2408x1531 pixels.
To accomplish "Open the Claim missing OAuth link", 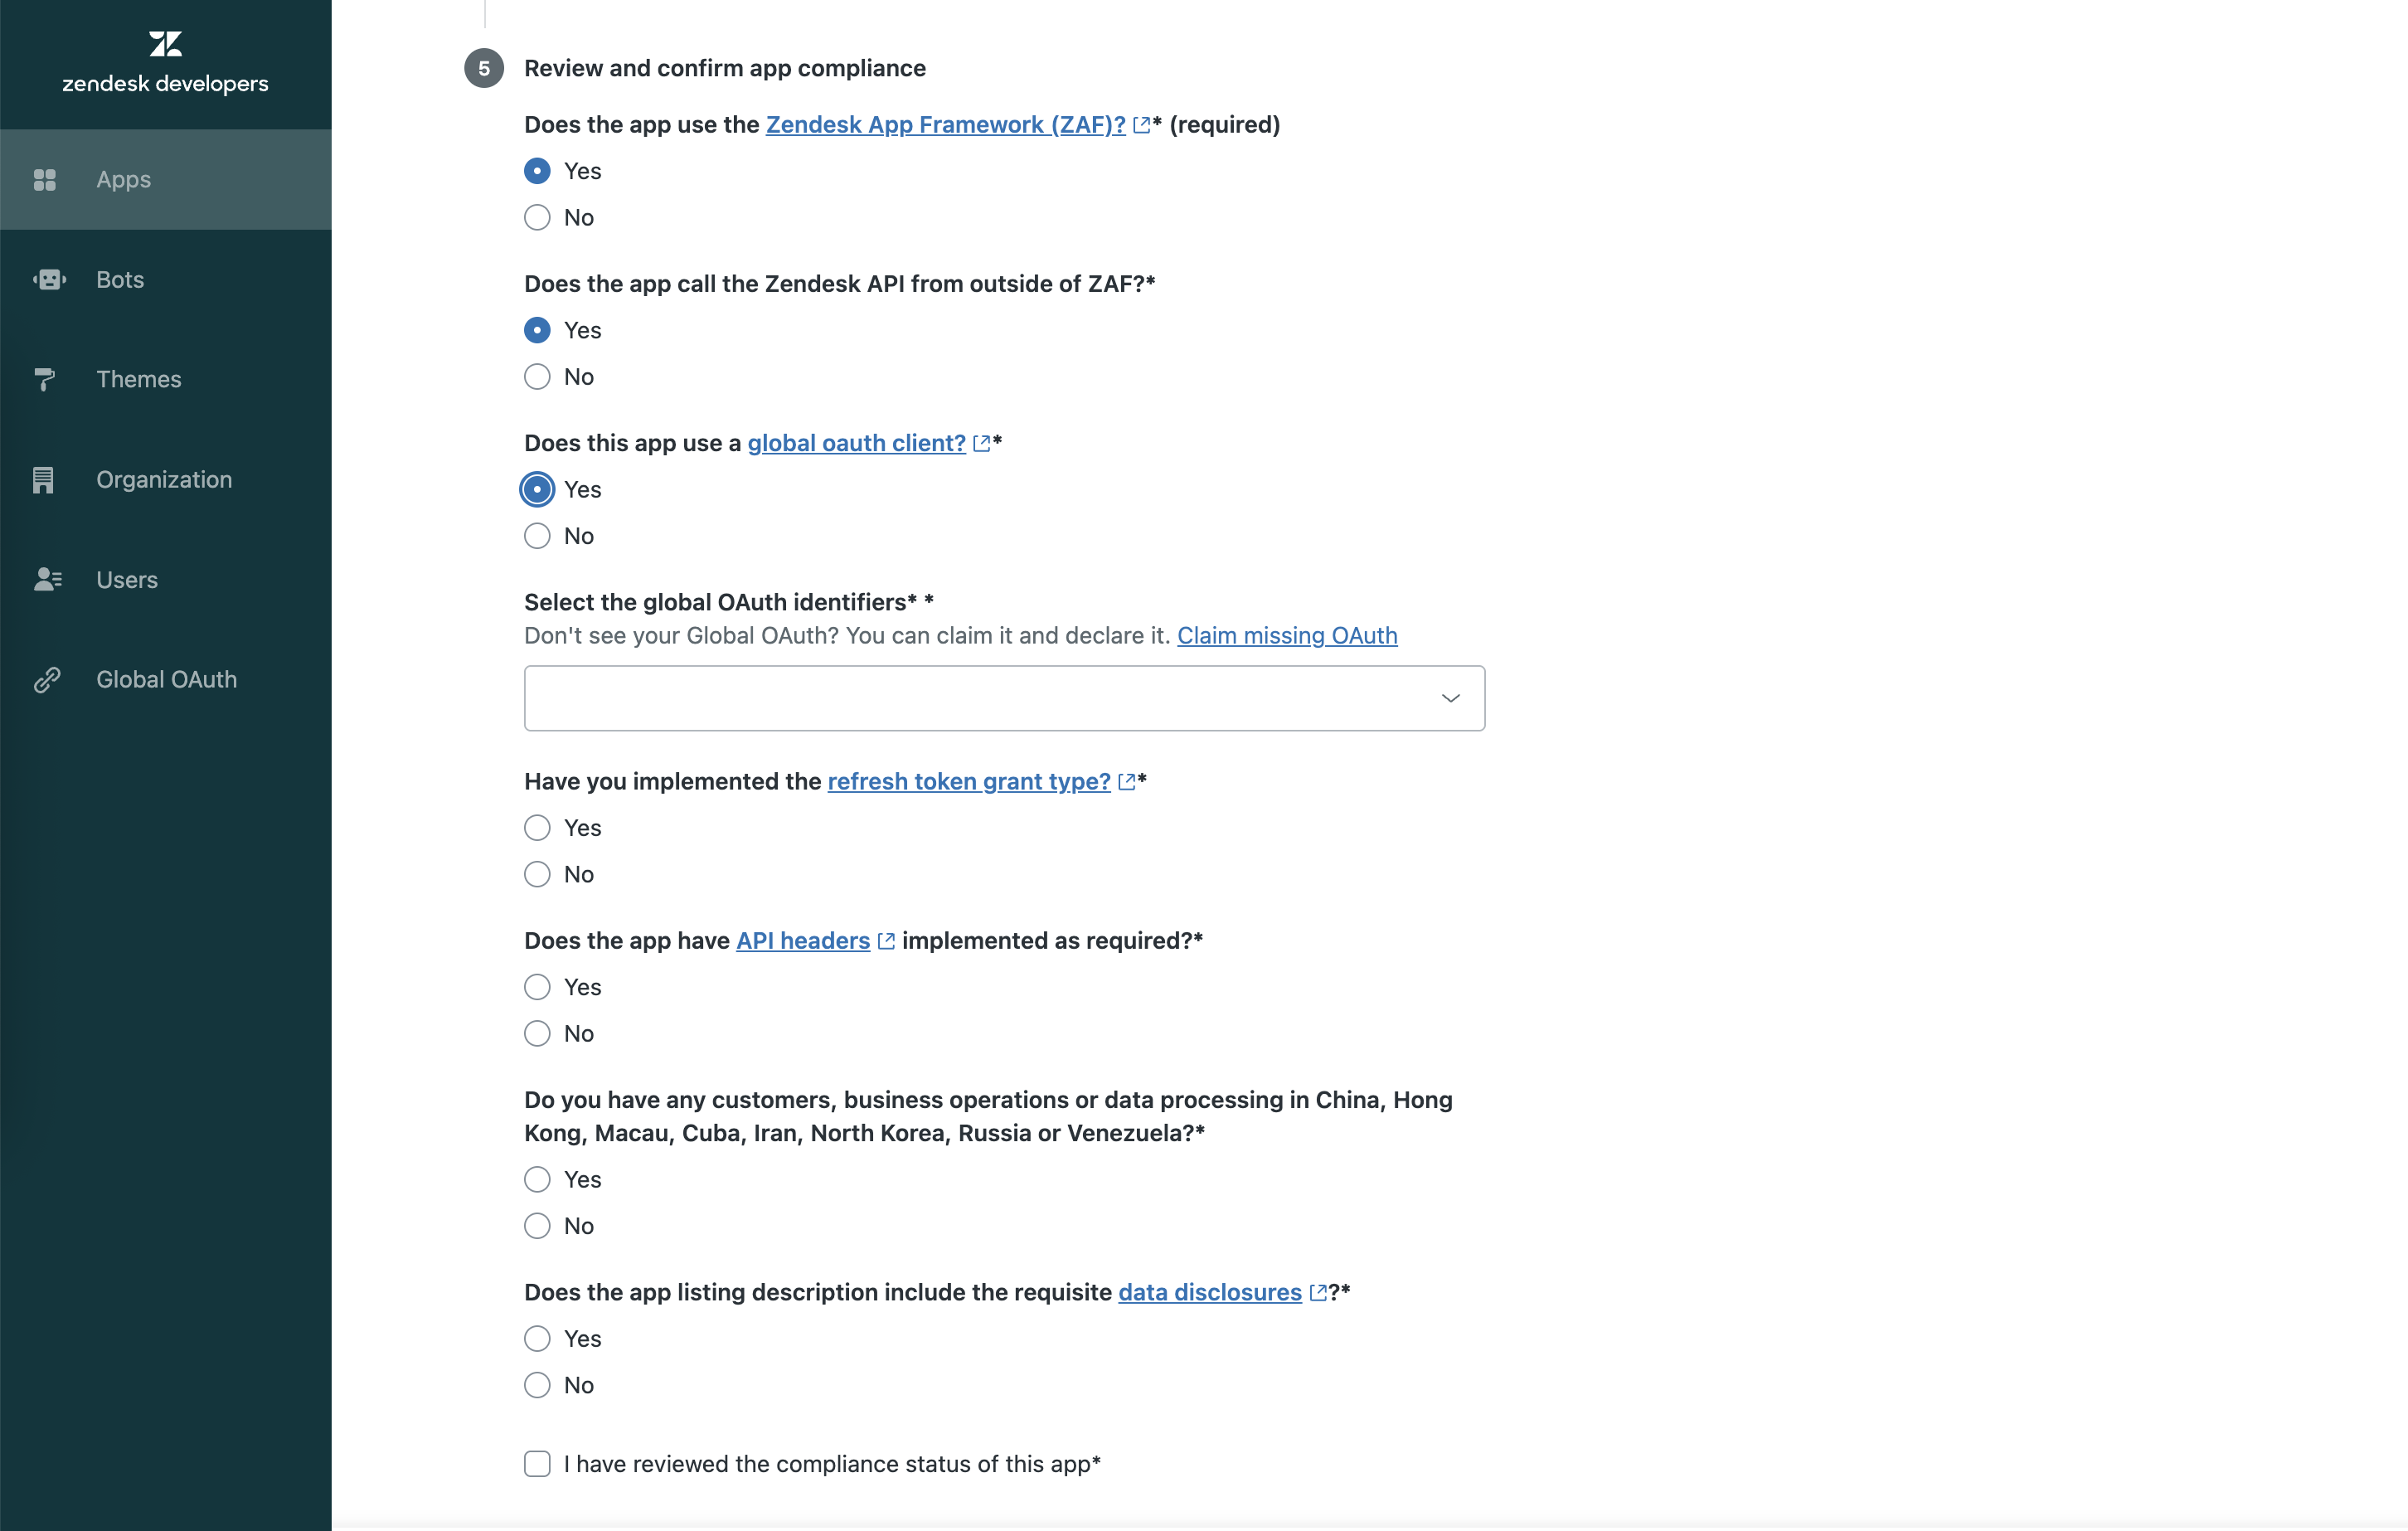I will click(1287, 636).
